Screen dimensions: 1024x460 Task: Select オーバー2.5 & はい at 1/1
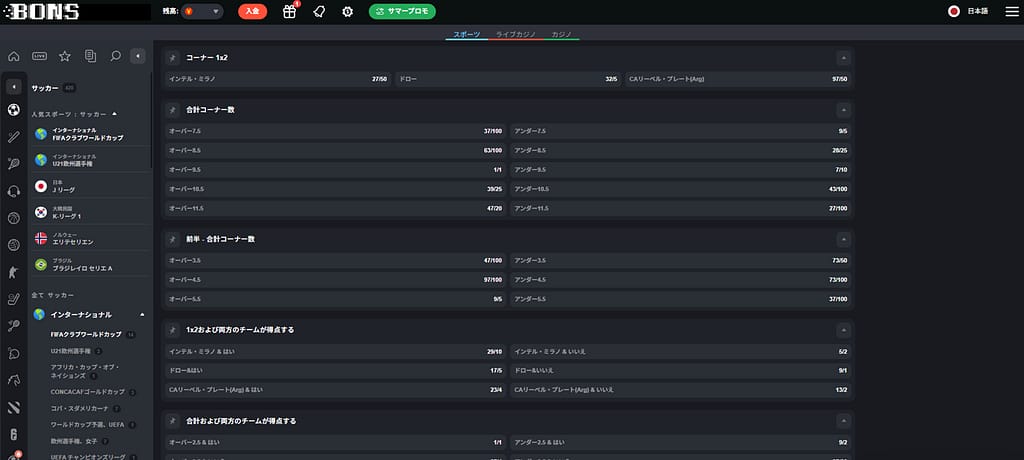[x=336, y=442]
